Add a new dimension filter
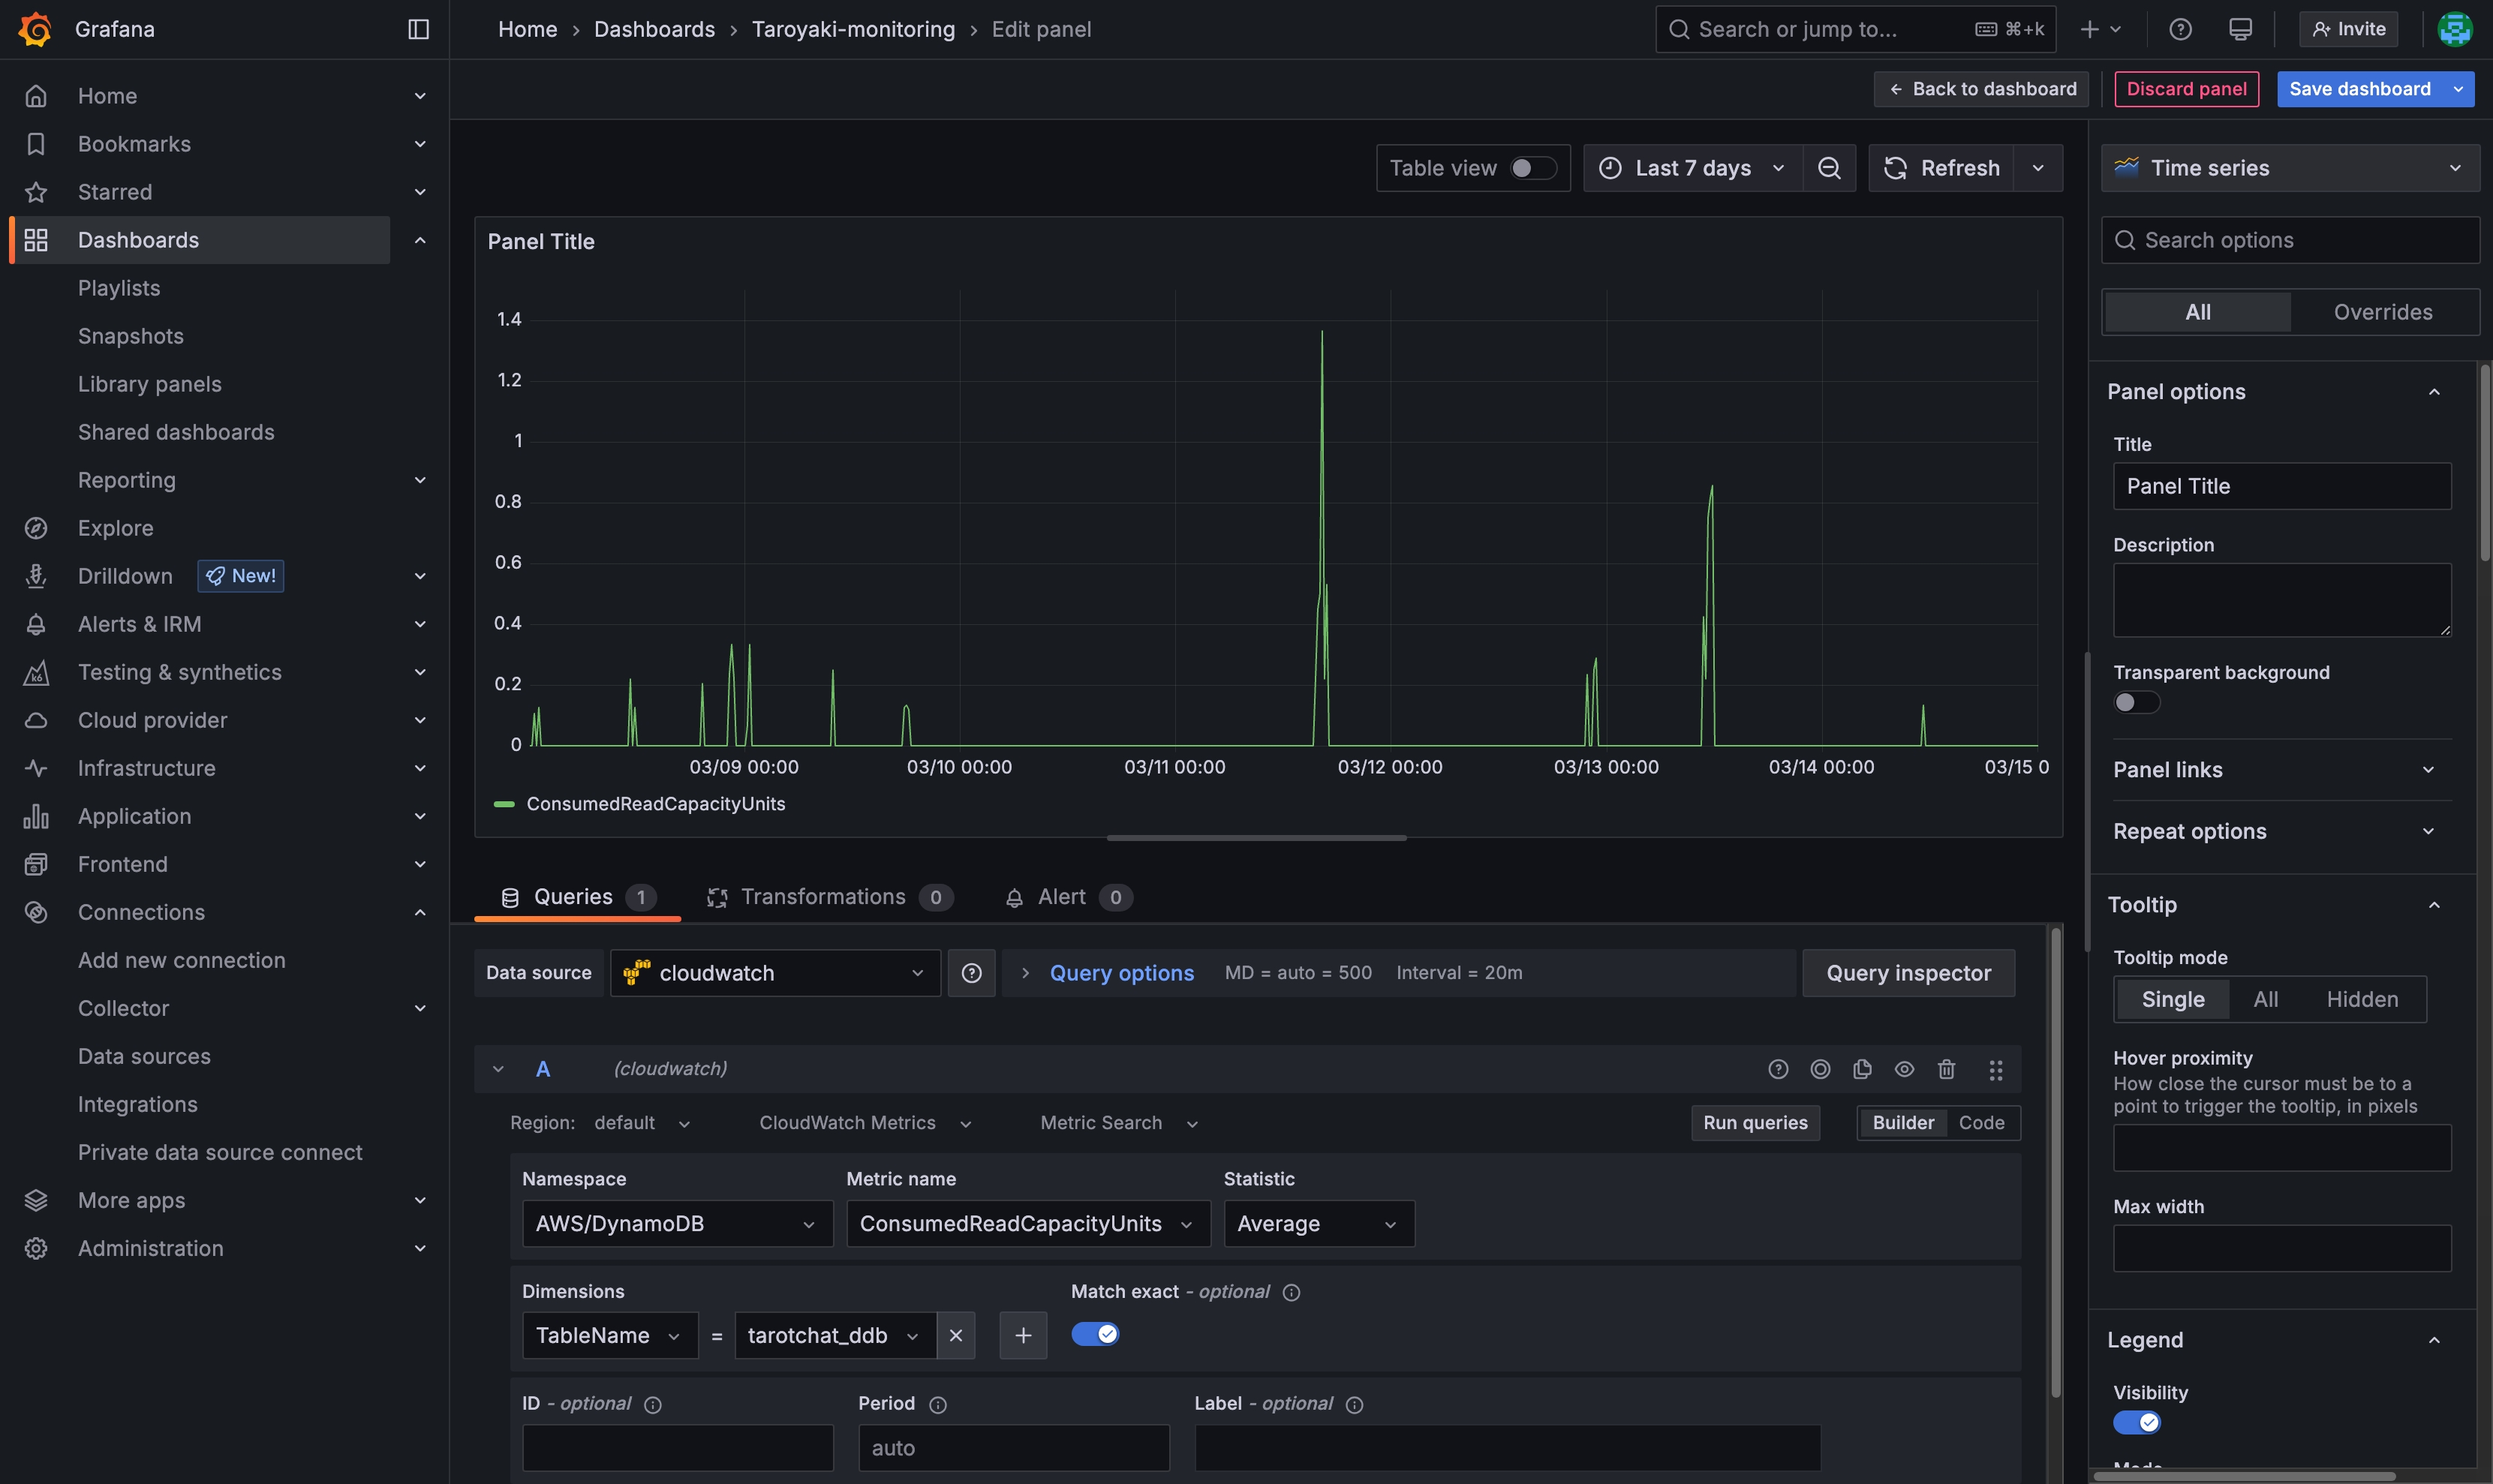This screenshot has height=1484, width=2493. point(1022,1335)
